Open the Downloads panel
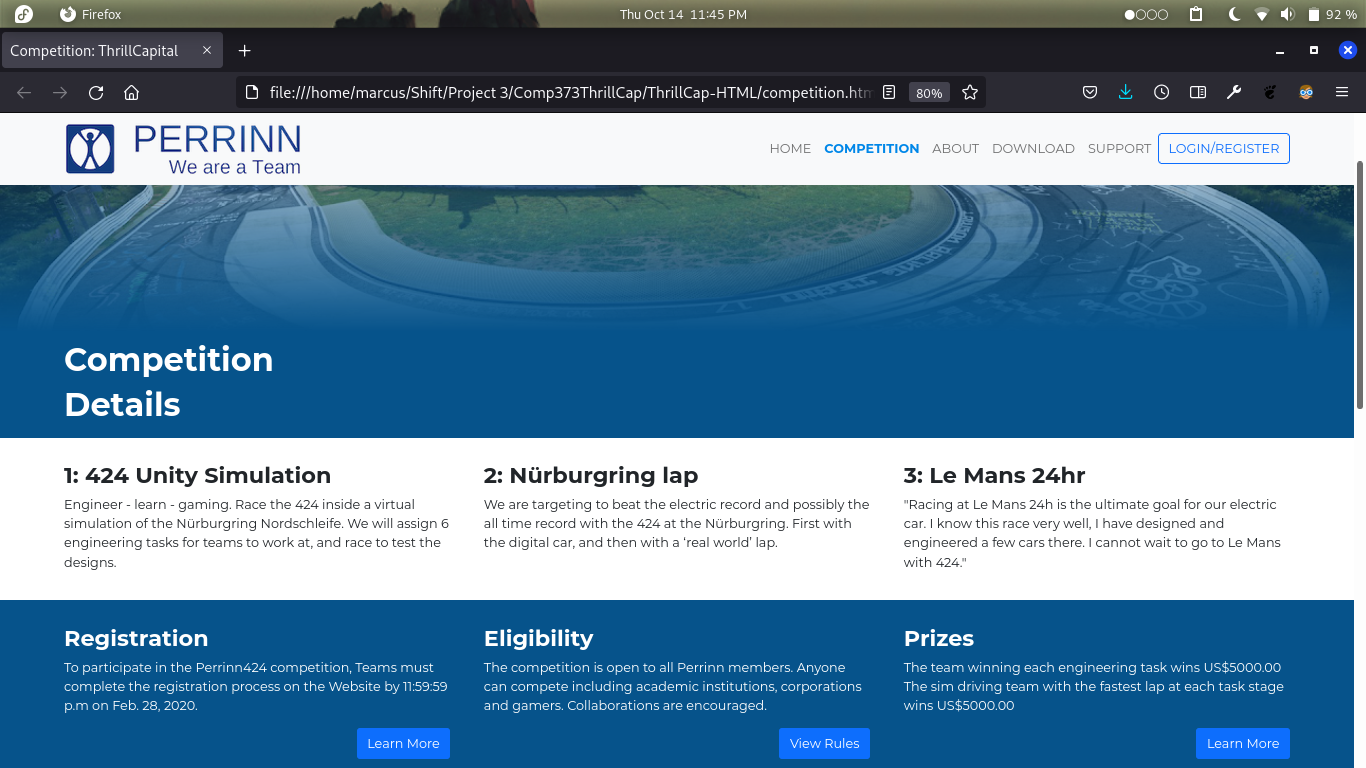This screenshot has width=1366, height=768. coord(1126,92)
